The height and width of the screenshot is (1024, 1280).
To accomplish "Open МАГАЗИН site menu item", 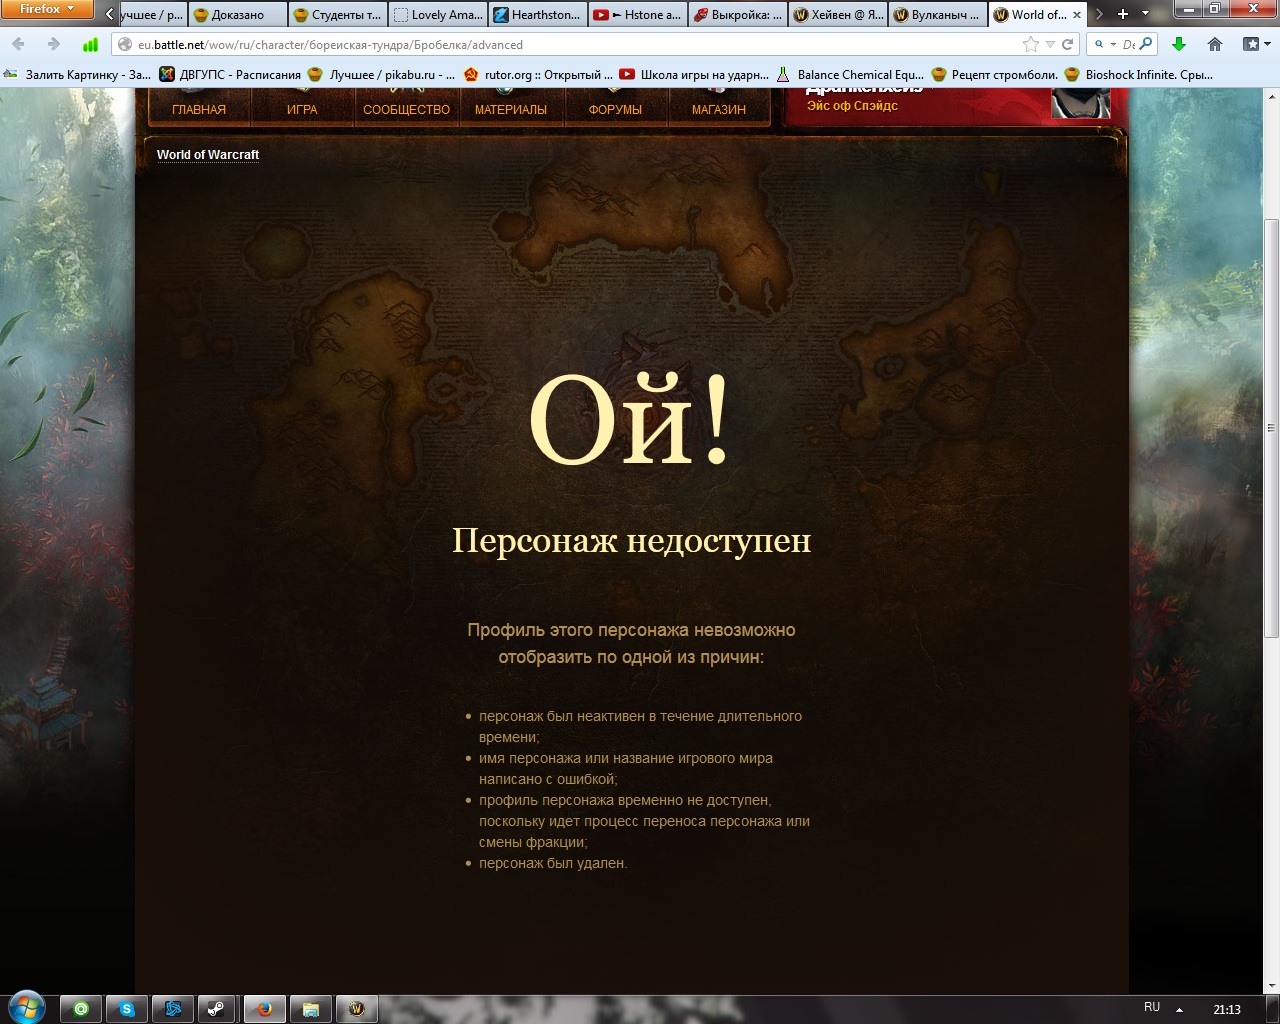I will [719, 109].
